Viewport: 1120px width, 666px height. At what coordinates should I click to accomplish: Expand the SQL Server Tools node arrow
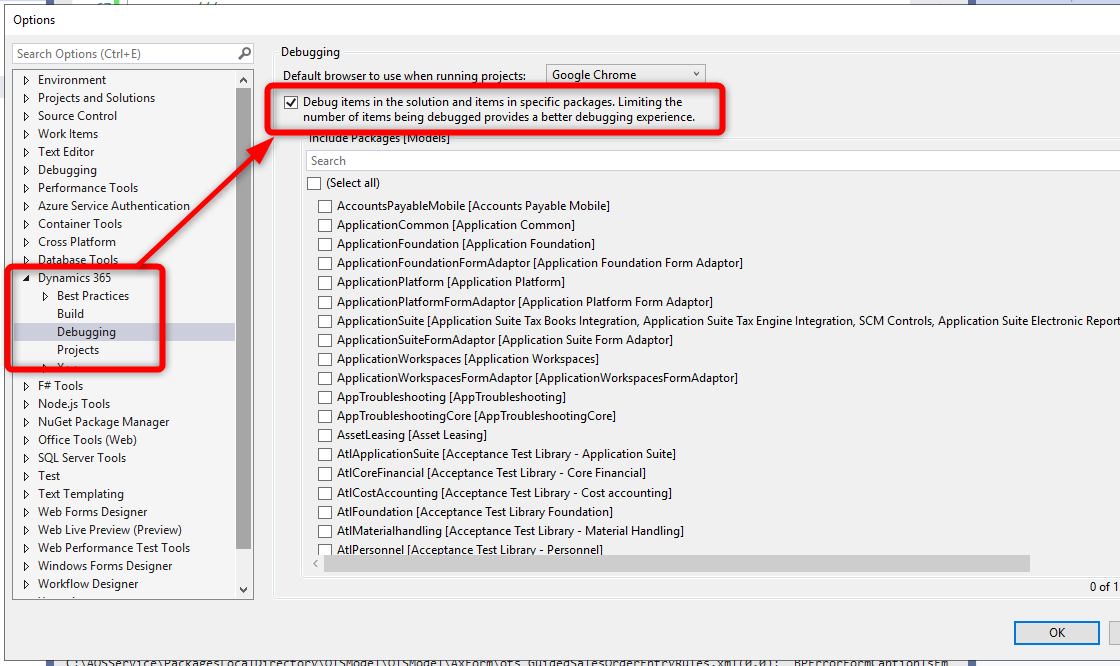tap(26, 458)
